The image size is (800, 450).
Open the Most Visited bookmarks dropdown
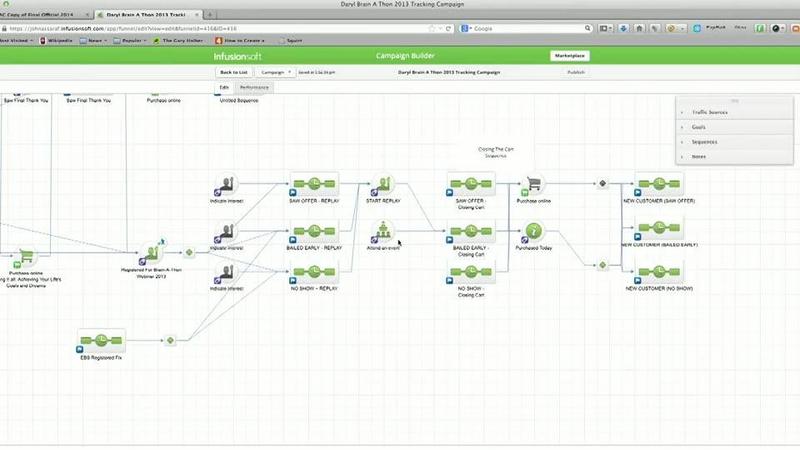pyautogui.click(x=16, y=40)
